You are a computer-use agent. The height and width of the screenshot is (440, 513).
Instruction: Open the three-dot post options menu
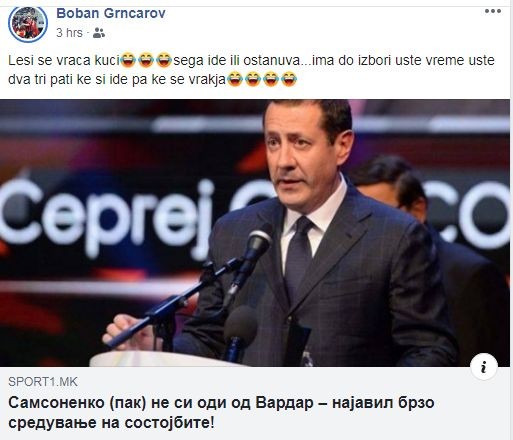493,11
